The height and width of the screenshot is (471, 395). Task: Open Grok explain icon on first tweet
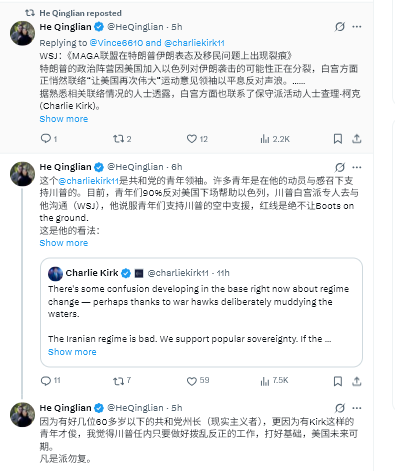pyautogui.click(x=340, y=27)
